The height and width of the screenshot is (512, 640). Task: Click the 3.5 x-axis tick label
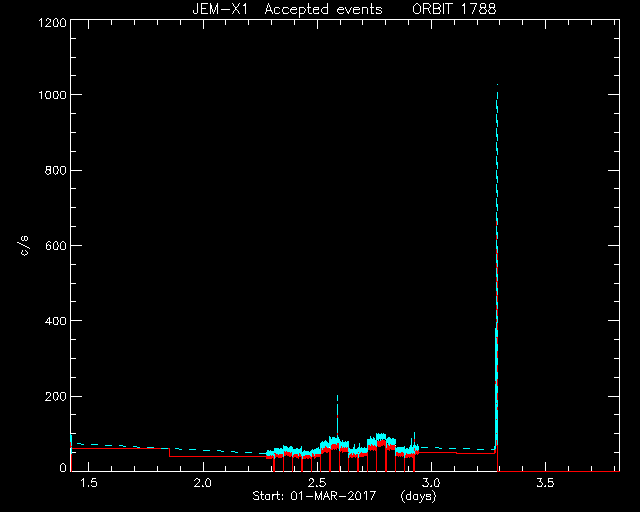tap(545, 483)
